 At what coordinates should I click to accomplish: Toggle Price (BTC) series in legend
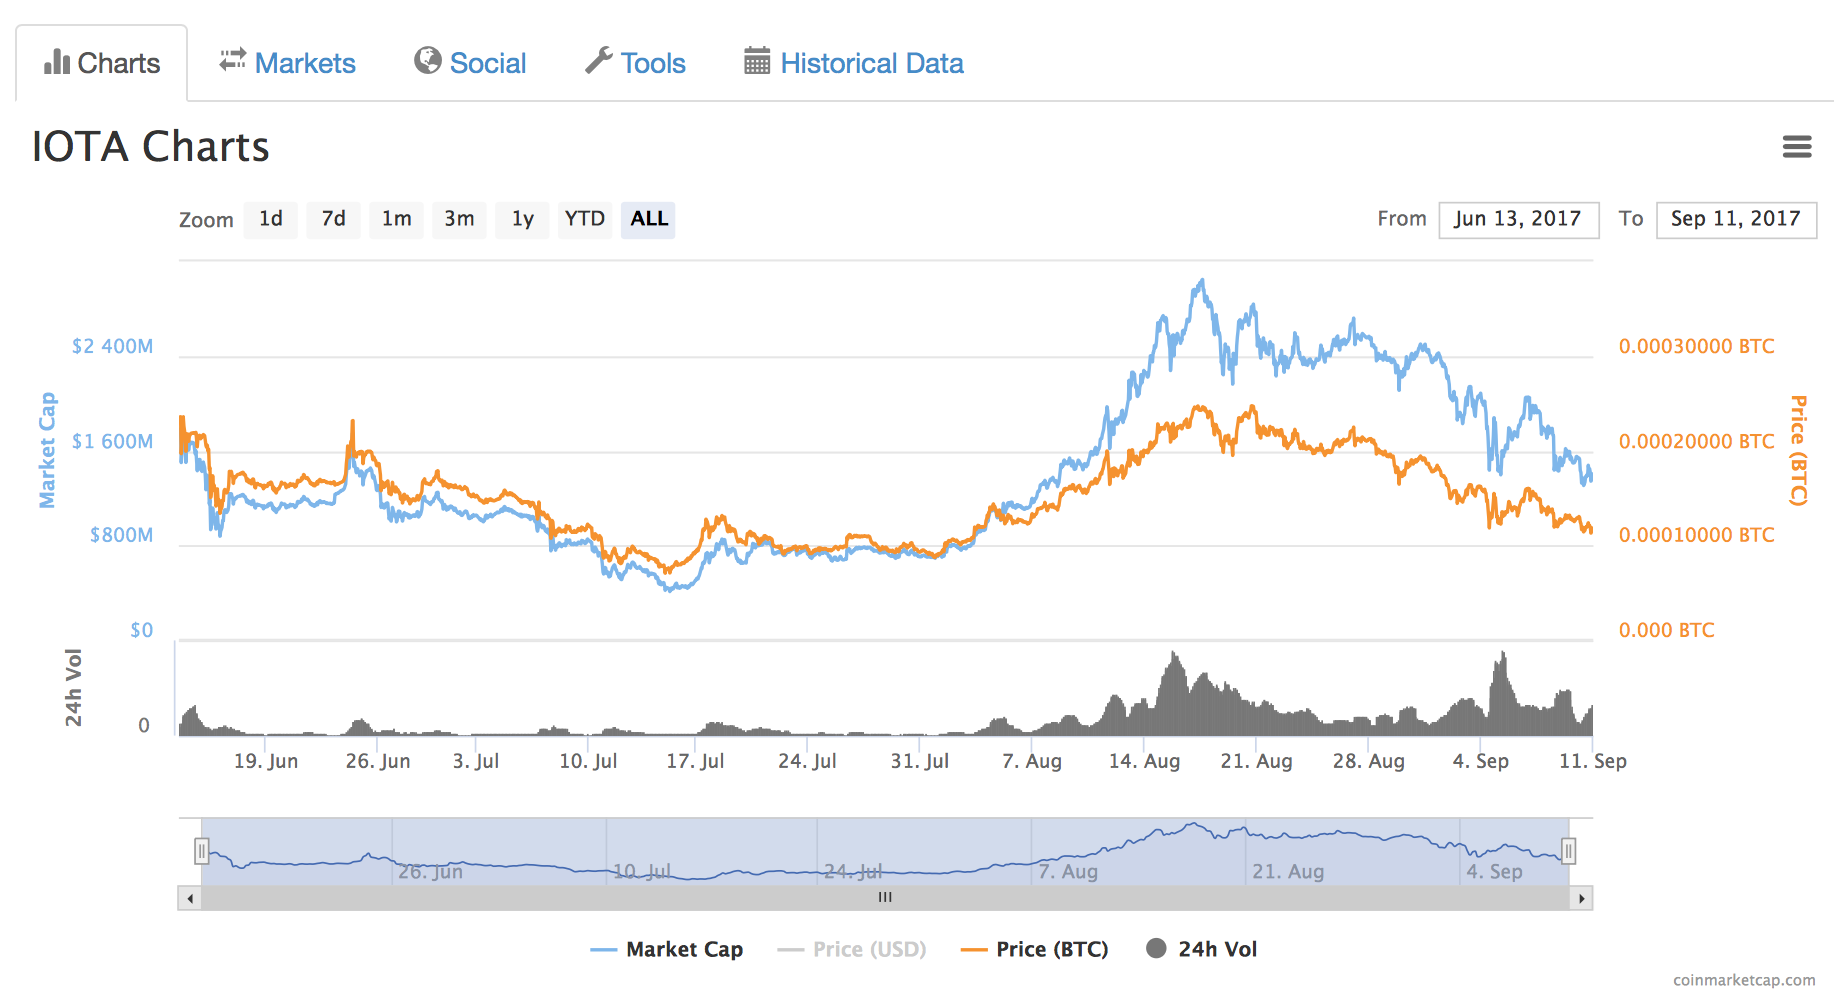click(1035, 949)
